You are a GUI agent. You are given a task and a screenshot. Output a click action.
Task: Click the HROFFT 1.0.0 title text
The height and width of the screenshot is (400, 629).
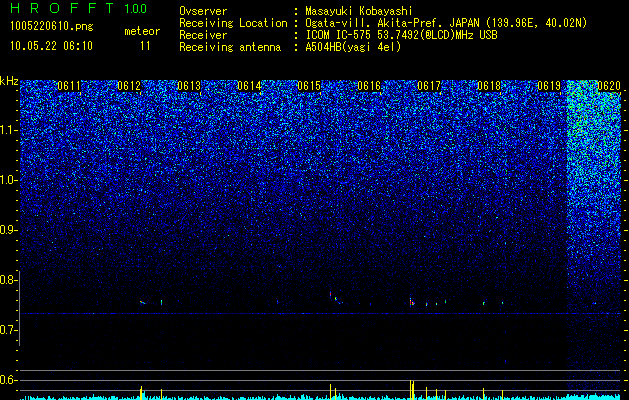click(x=79, y=8)
